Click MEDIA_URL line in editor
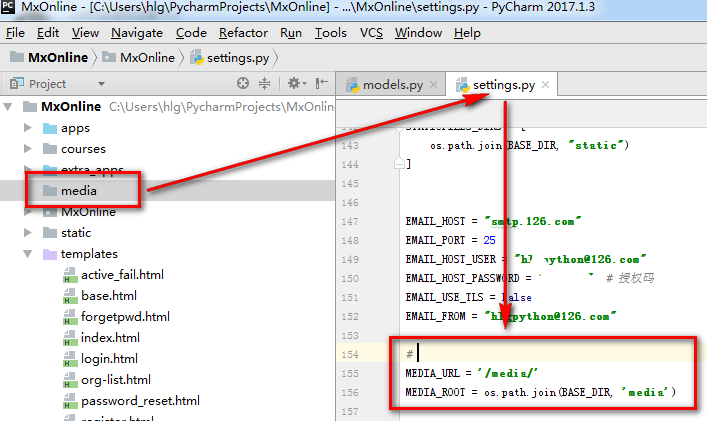The width and height of the screenshot is (707, 421). (472, 373)
